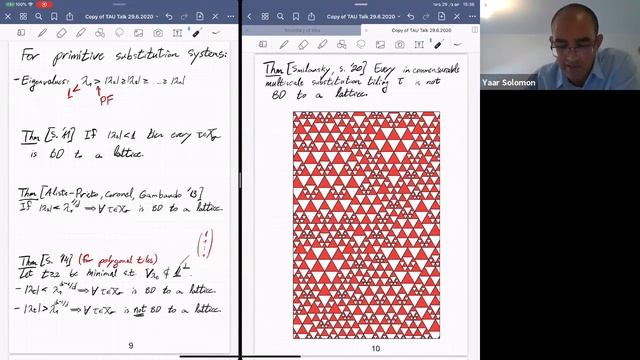
Task: Select the Shapes tool in left pane
Action: [100, 33]
